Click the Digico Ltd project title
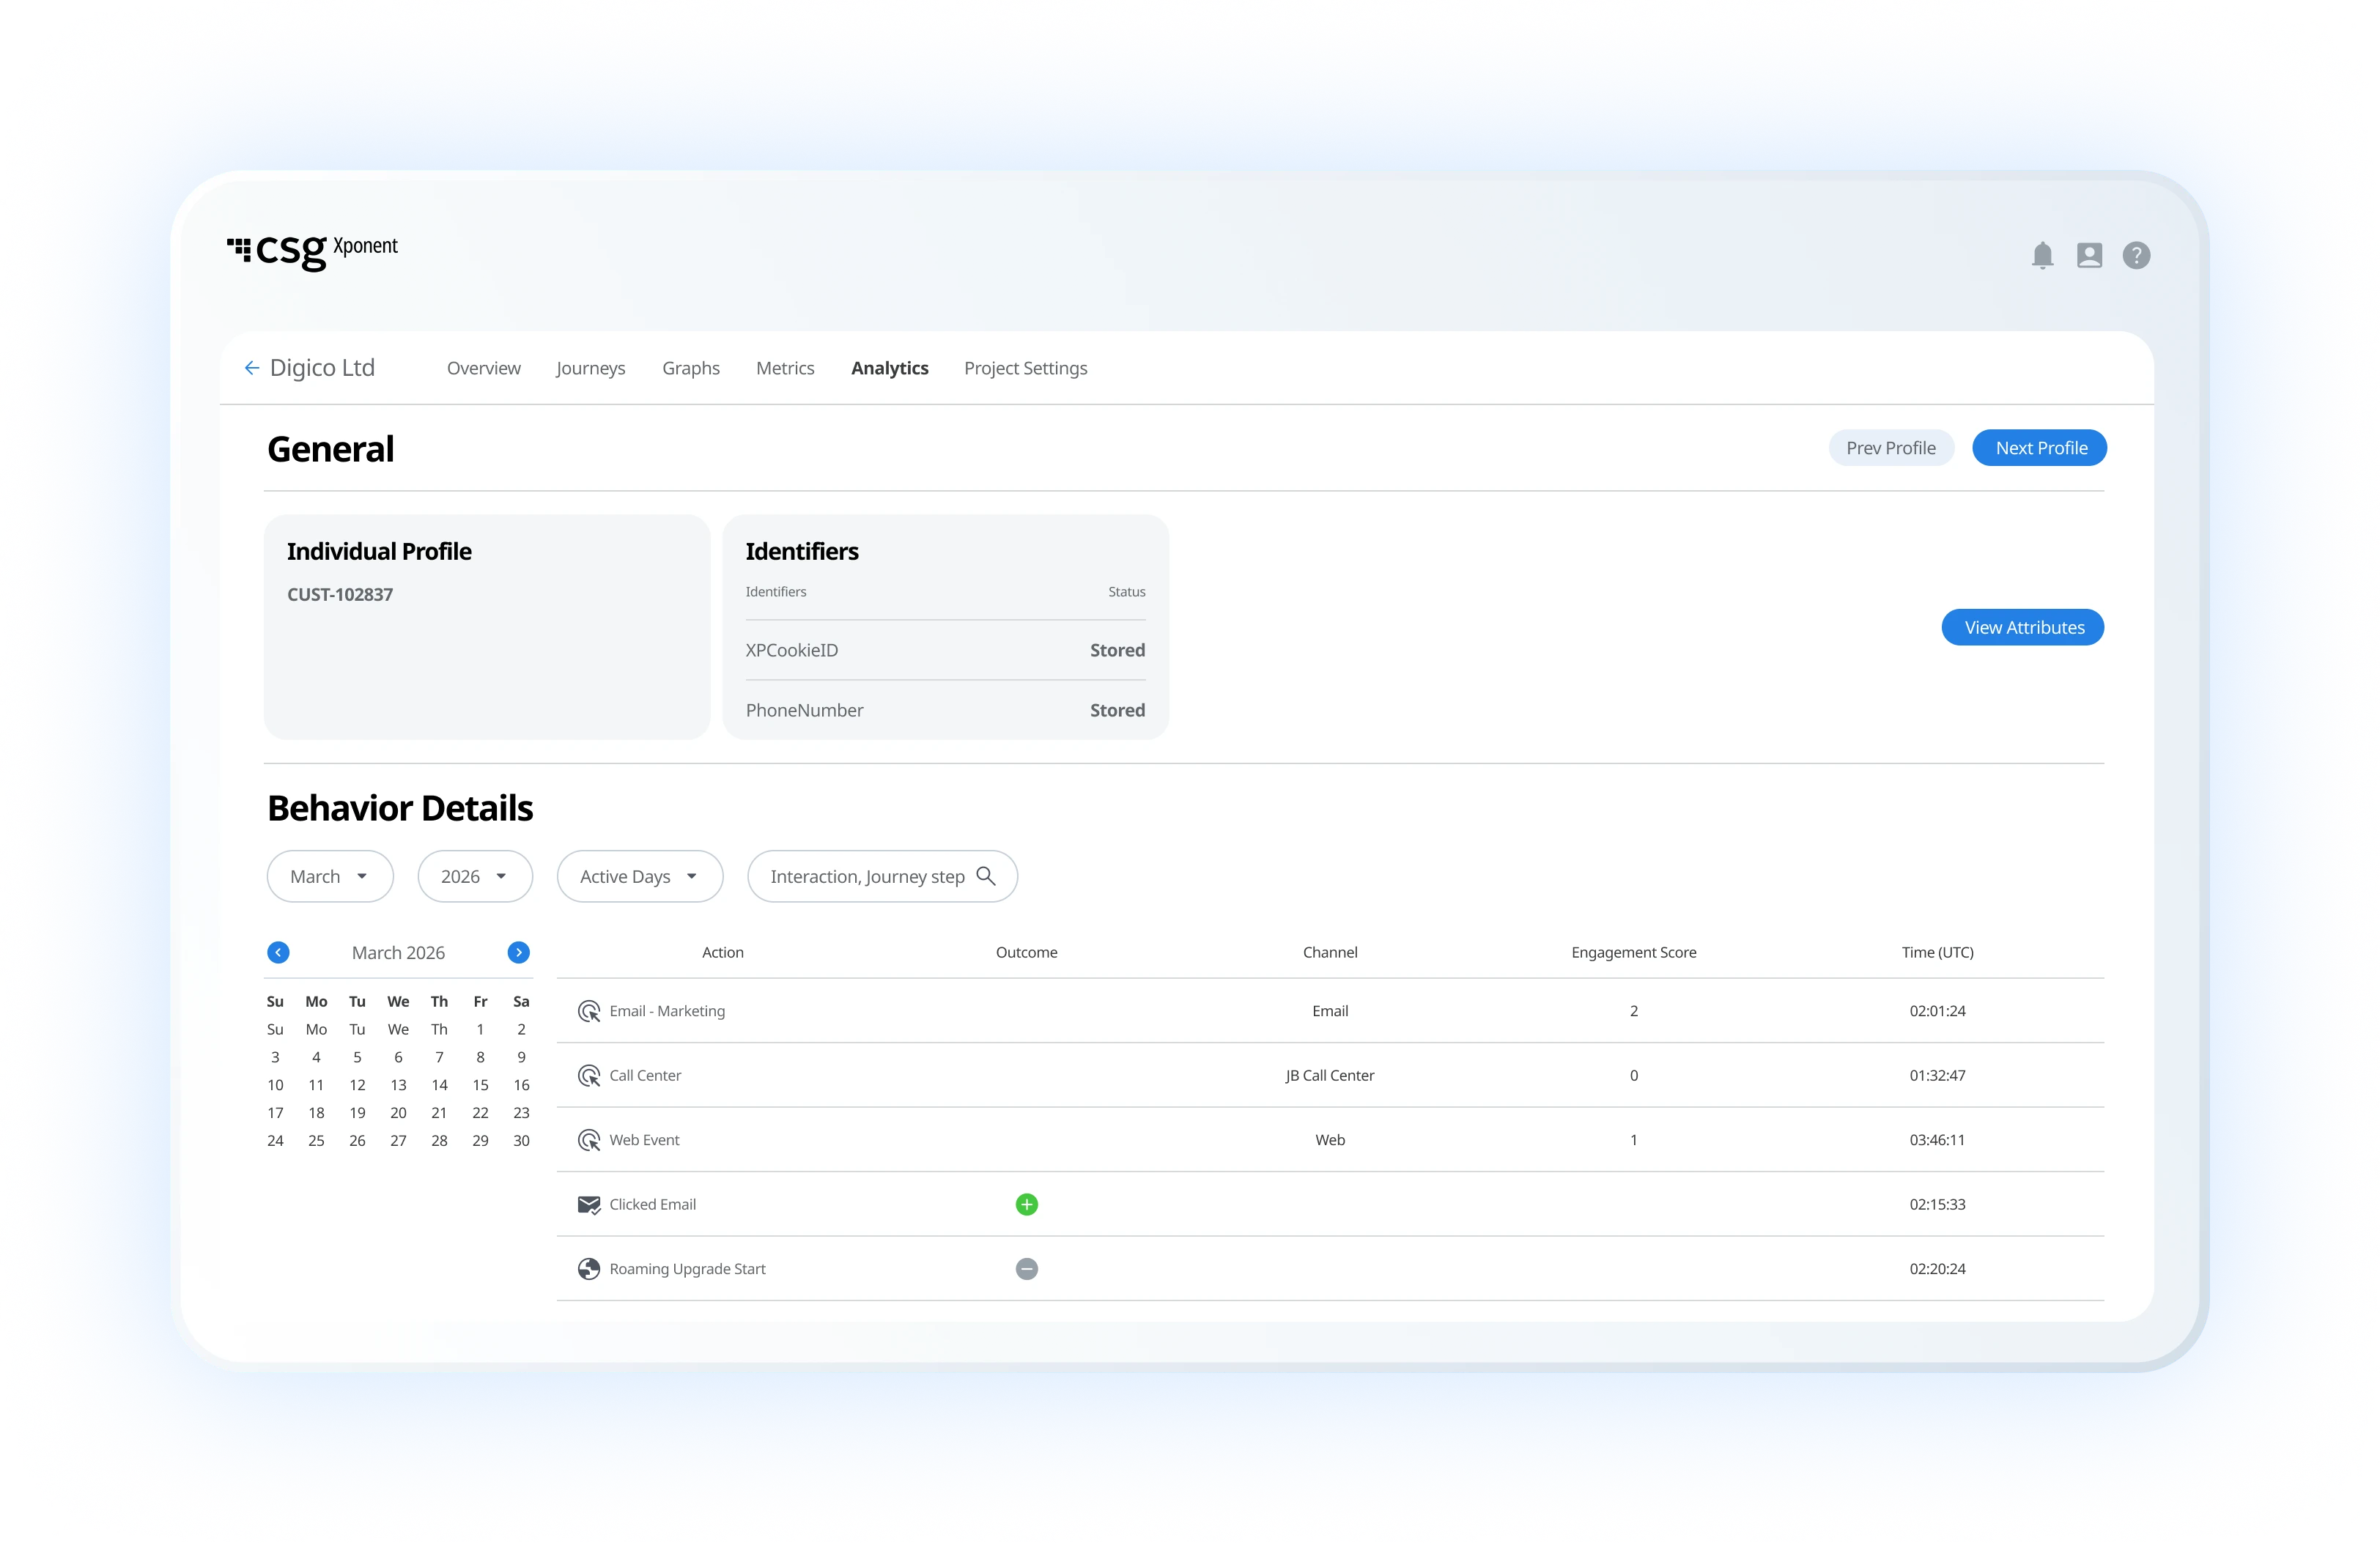The height and width of the screenshot is (1543, 2380). pyautogui.click(x=322, y=368)
